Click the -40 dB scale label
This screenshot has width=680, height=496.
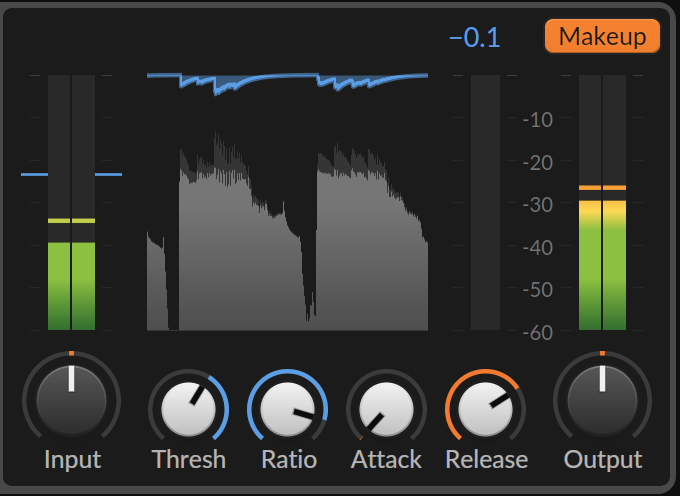(x=538, y=248)
